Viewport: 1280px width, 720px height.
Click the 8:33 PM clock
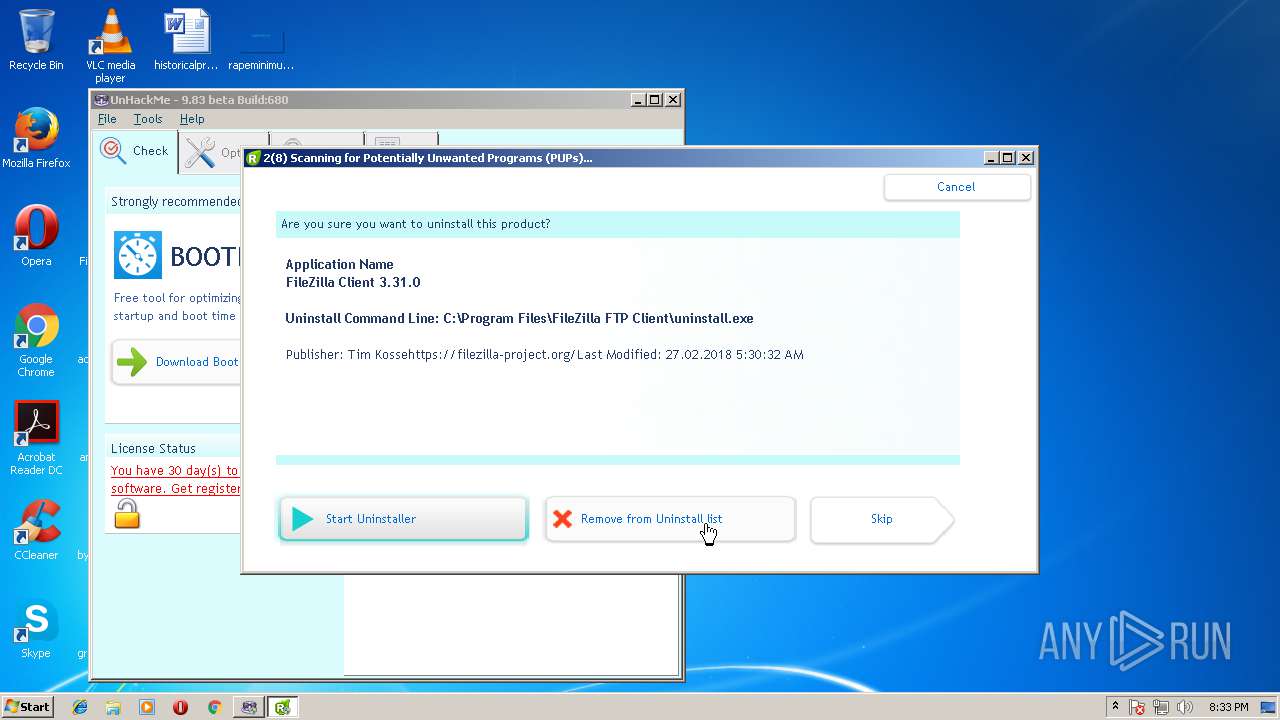[1228, 707]
